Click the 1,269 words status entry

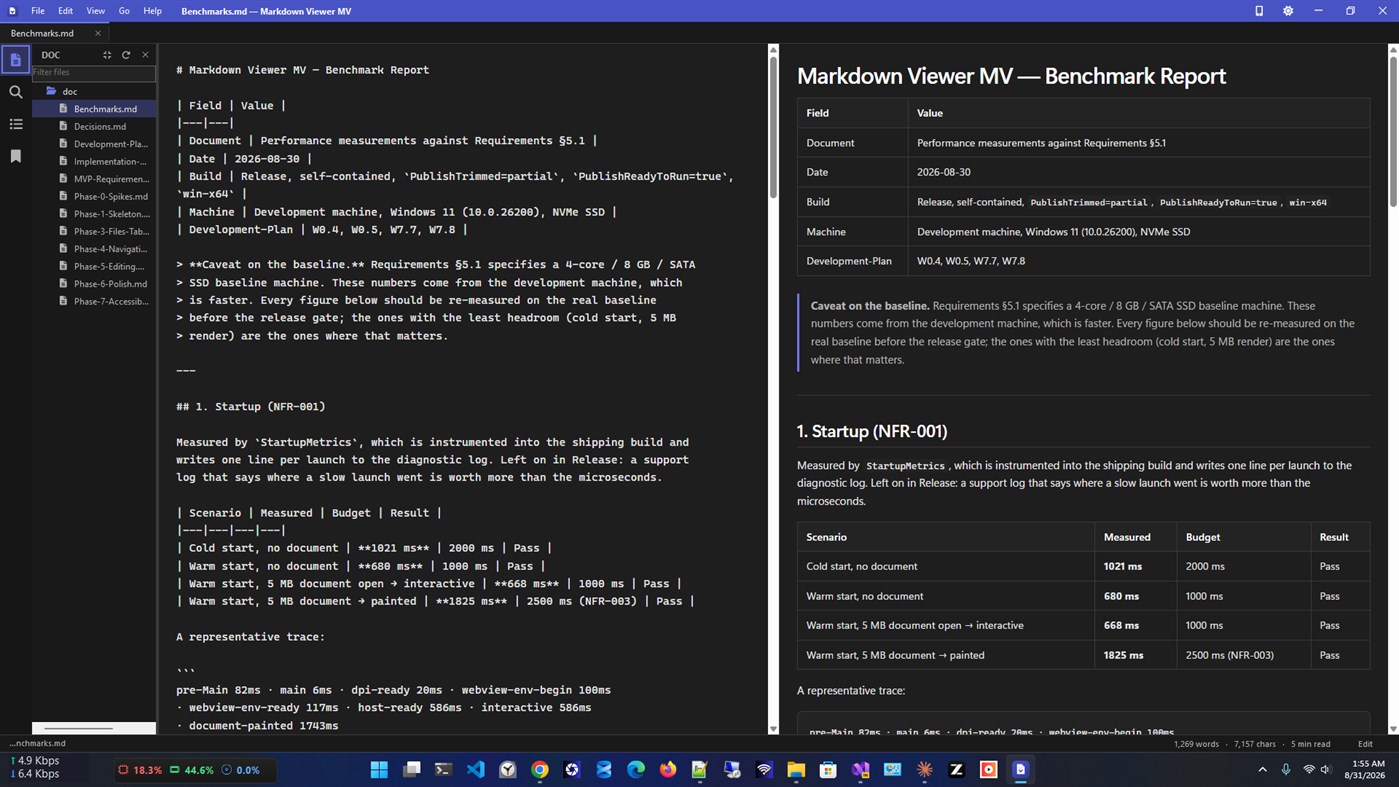[x=1196, y=744]
